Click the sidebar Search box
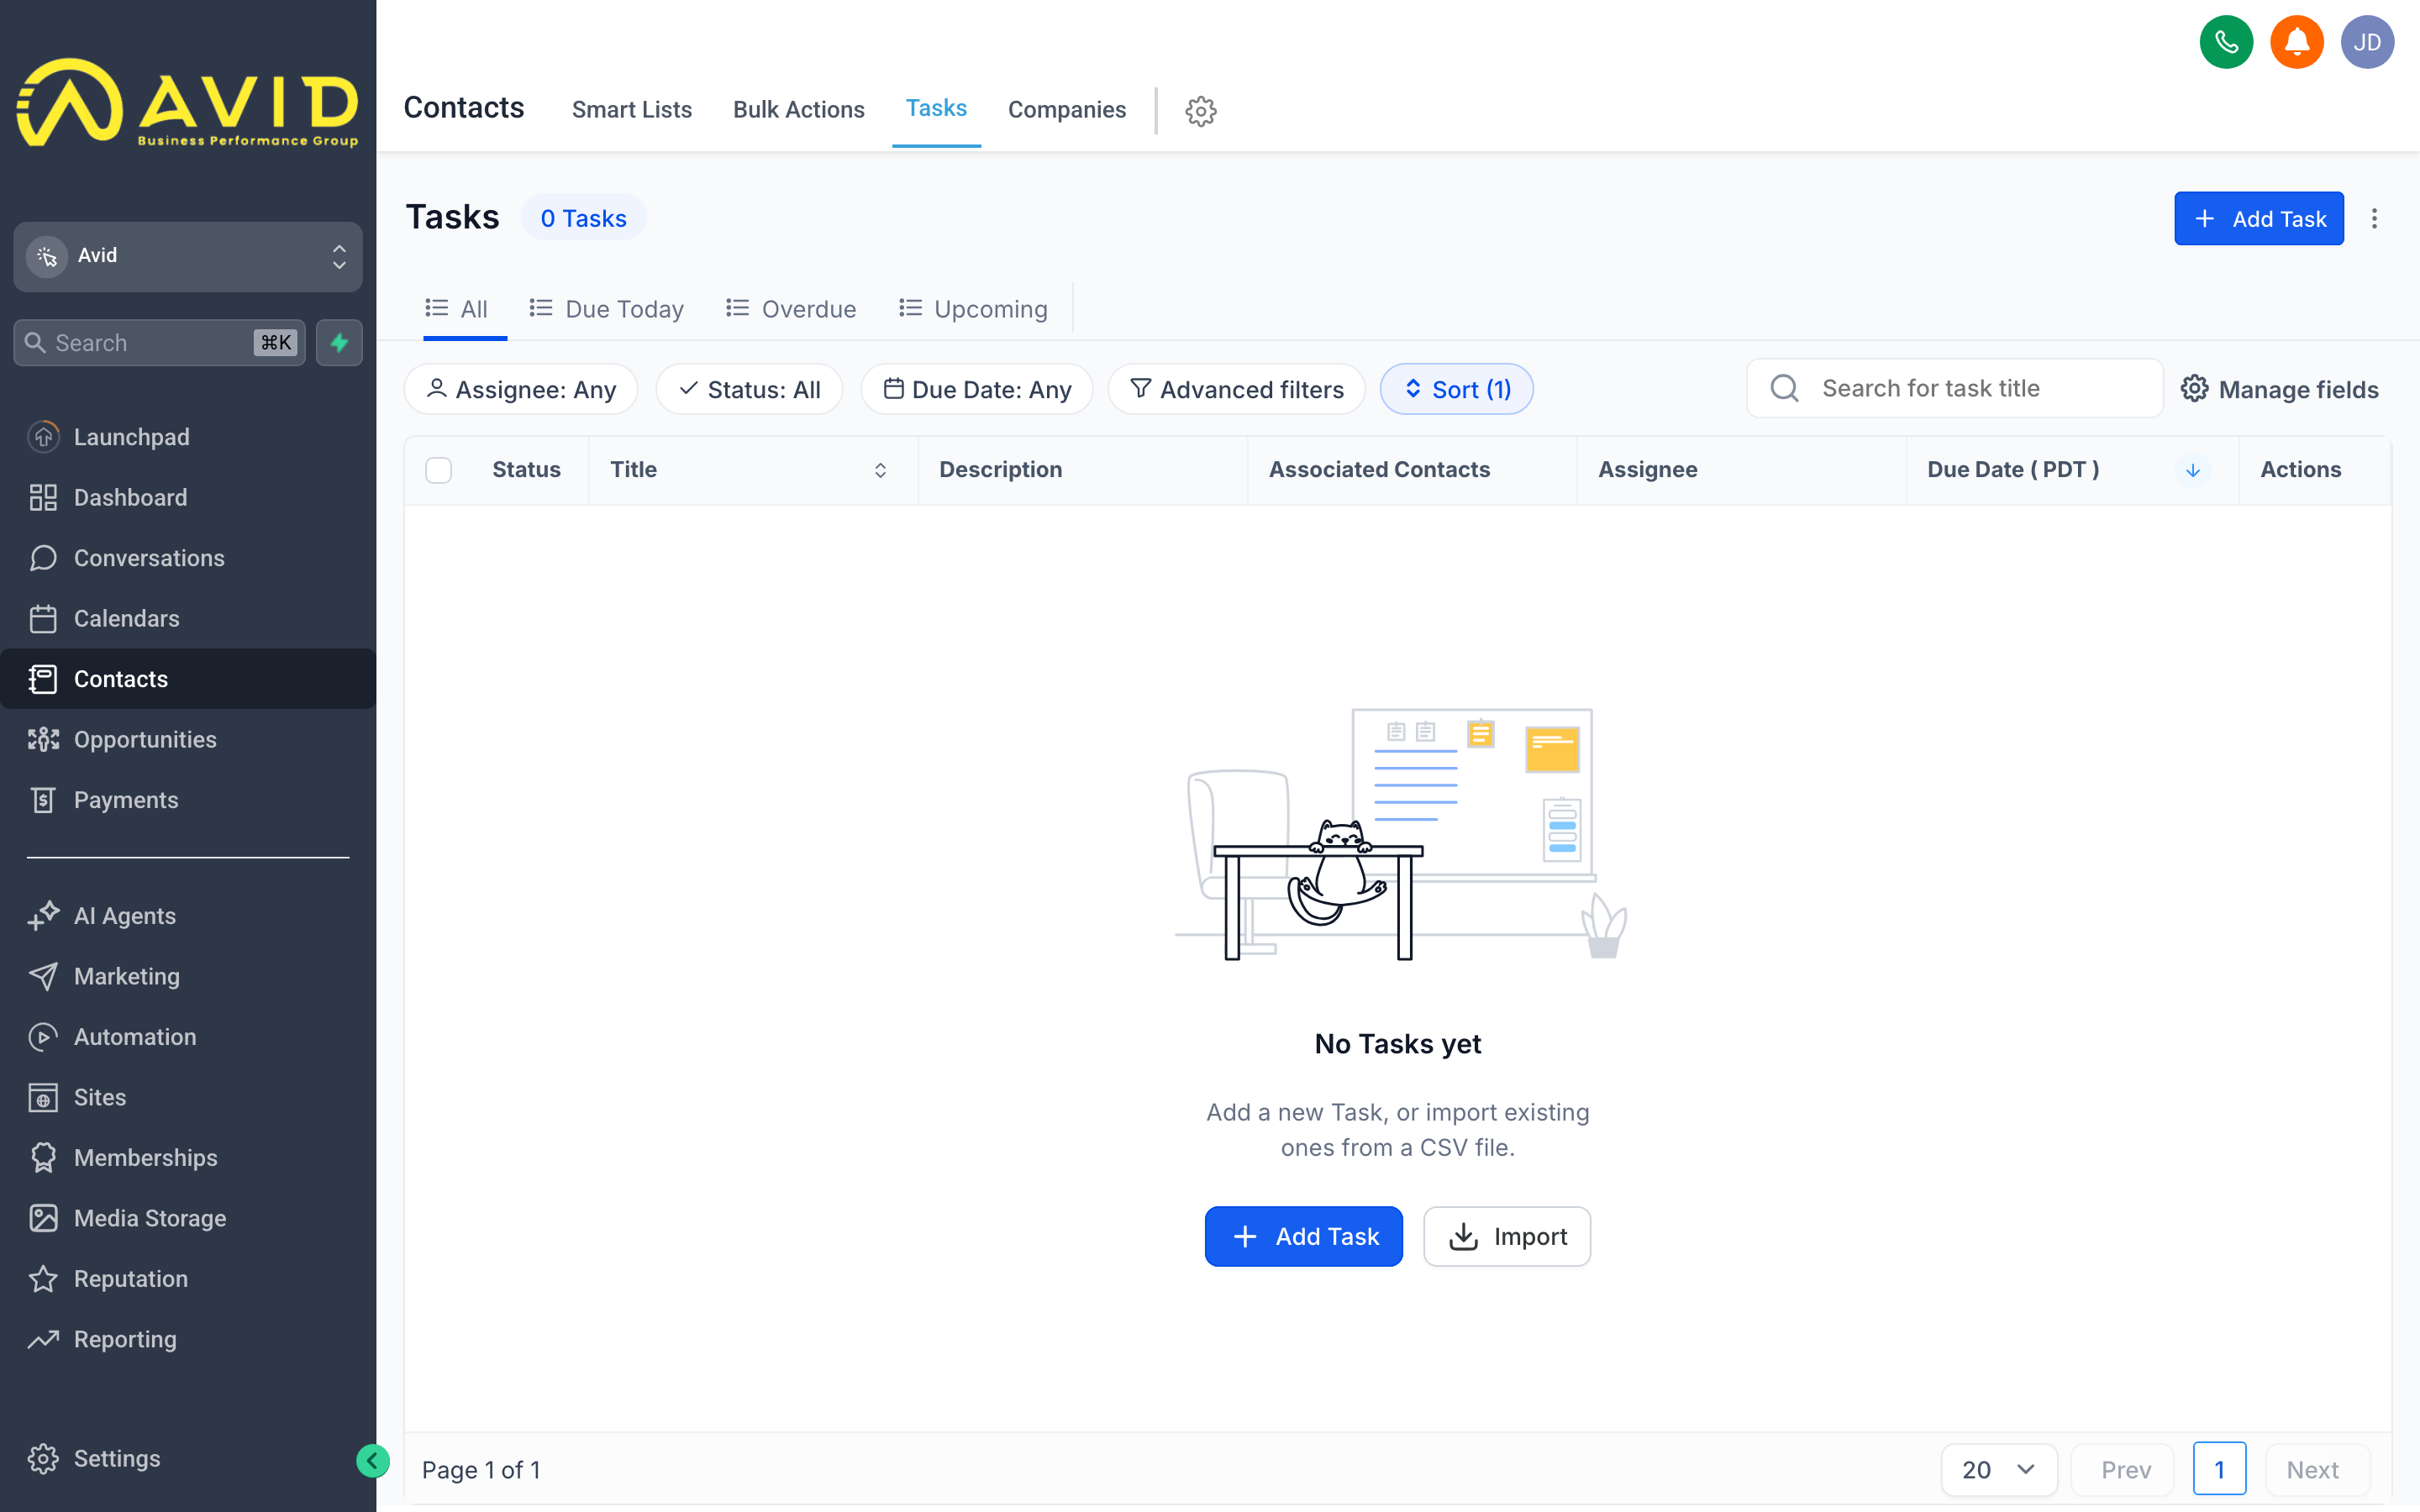 click(159, 343)
